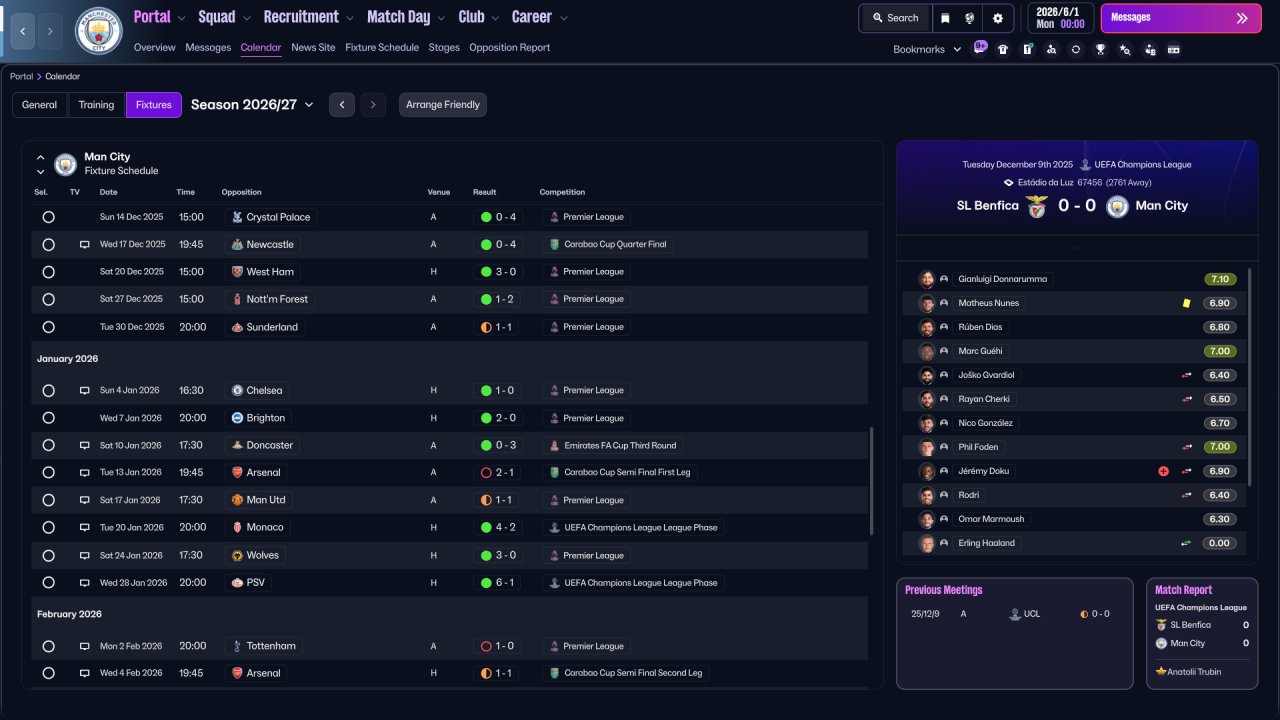The width and height of the screenshot is (1280, 720).
Task: Open the Opposition Report tab
Action: click(x=509, y=47)
